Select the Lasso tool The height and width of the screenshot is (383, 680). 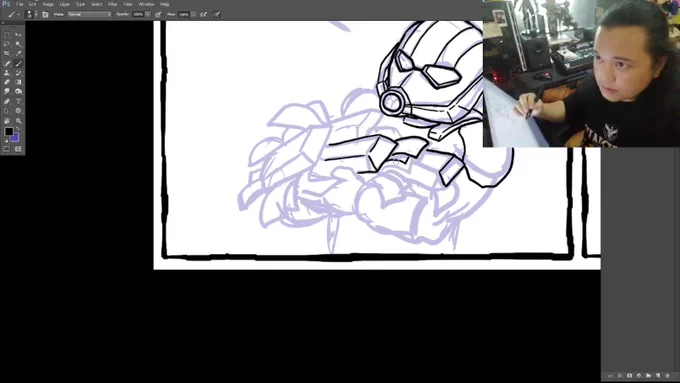coord(7,44)
